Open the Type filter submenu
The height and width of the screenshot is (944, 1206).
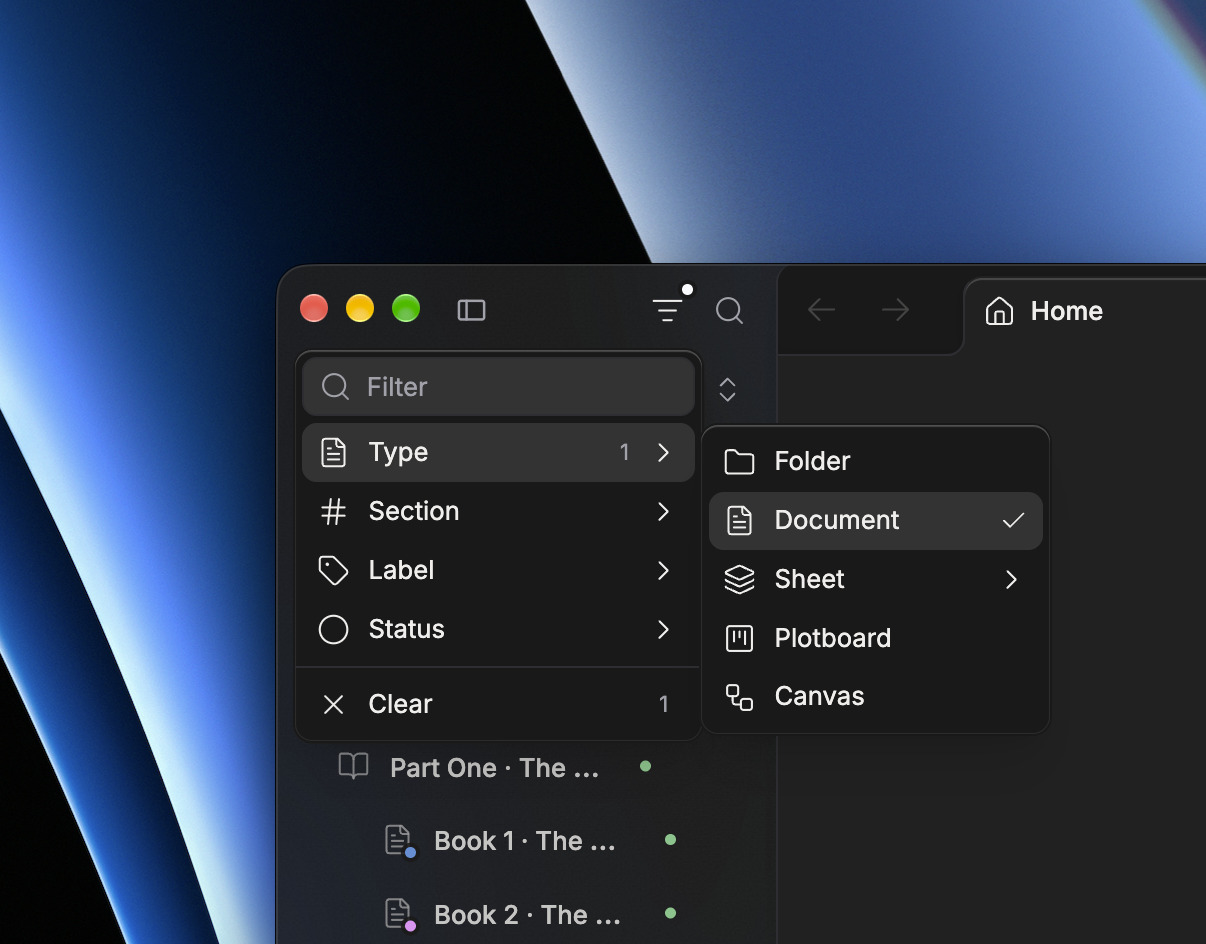pos(499,452)
